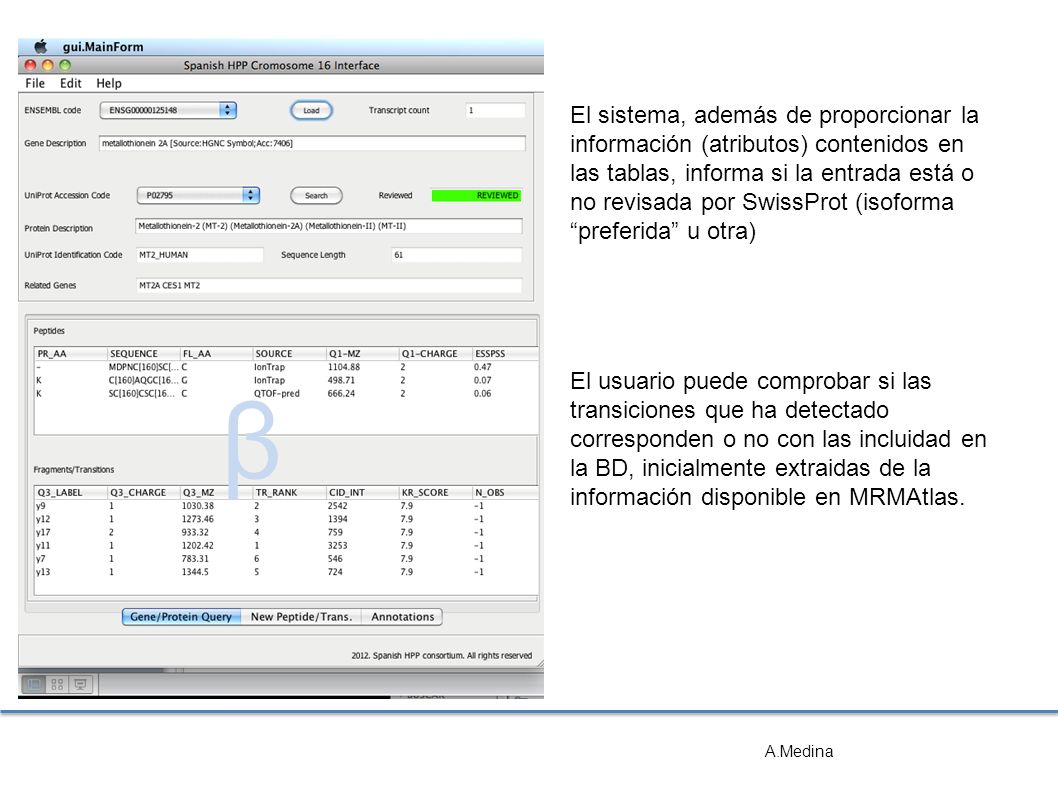This screenshot has height=793, width=1058.
Task: Expand the UniProt Accession Code dropdown
Action: tap(198, 195)
